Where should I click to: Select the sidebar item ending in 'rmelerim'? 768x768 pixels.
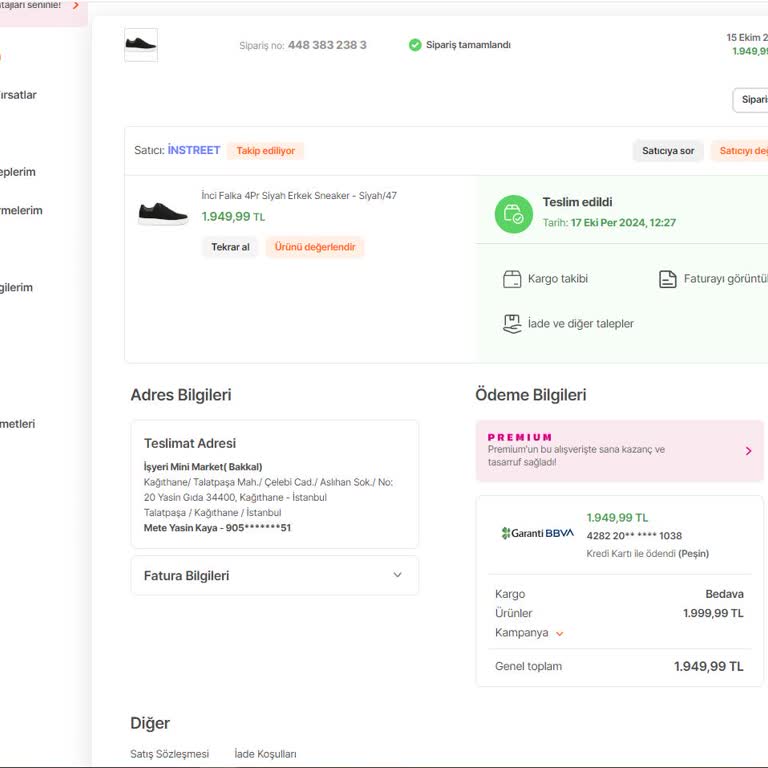pos(21,211)
